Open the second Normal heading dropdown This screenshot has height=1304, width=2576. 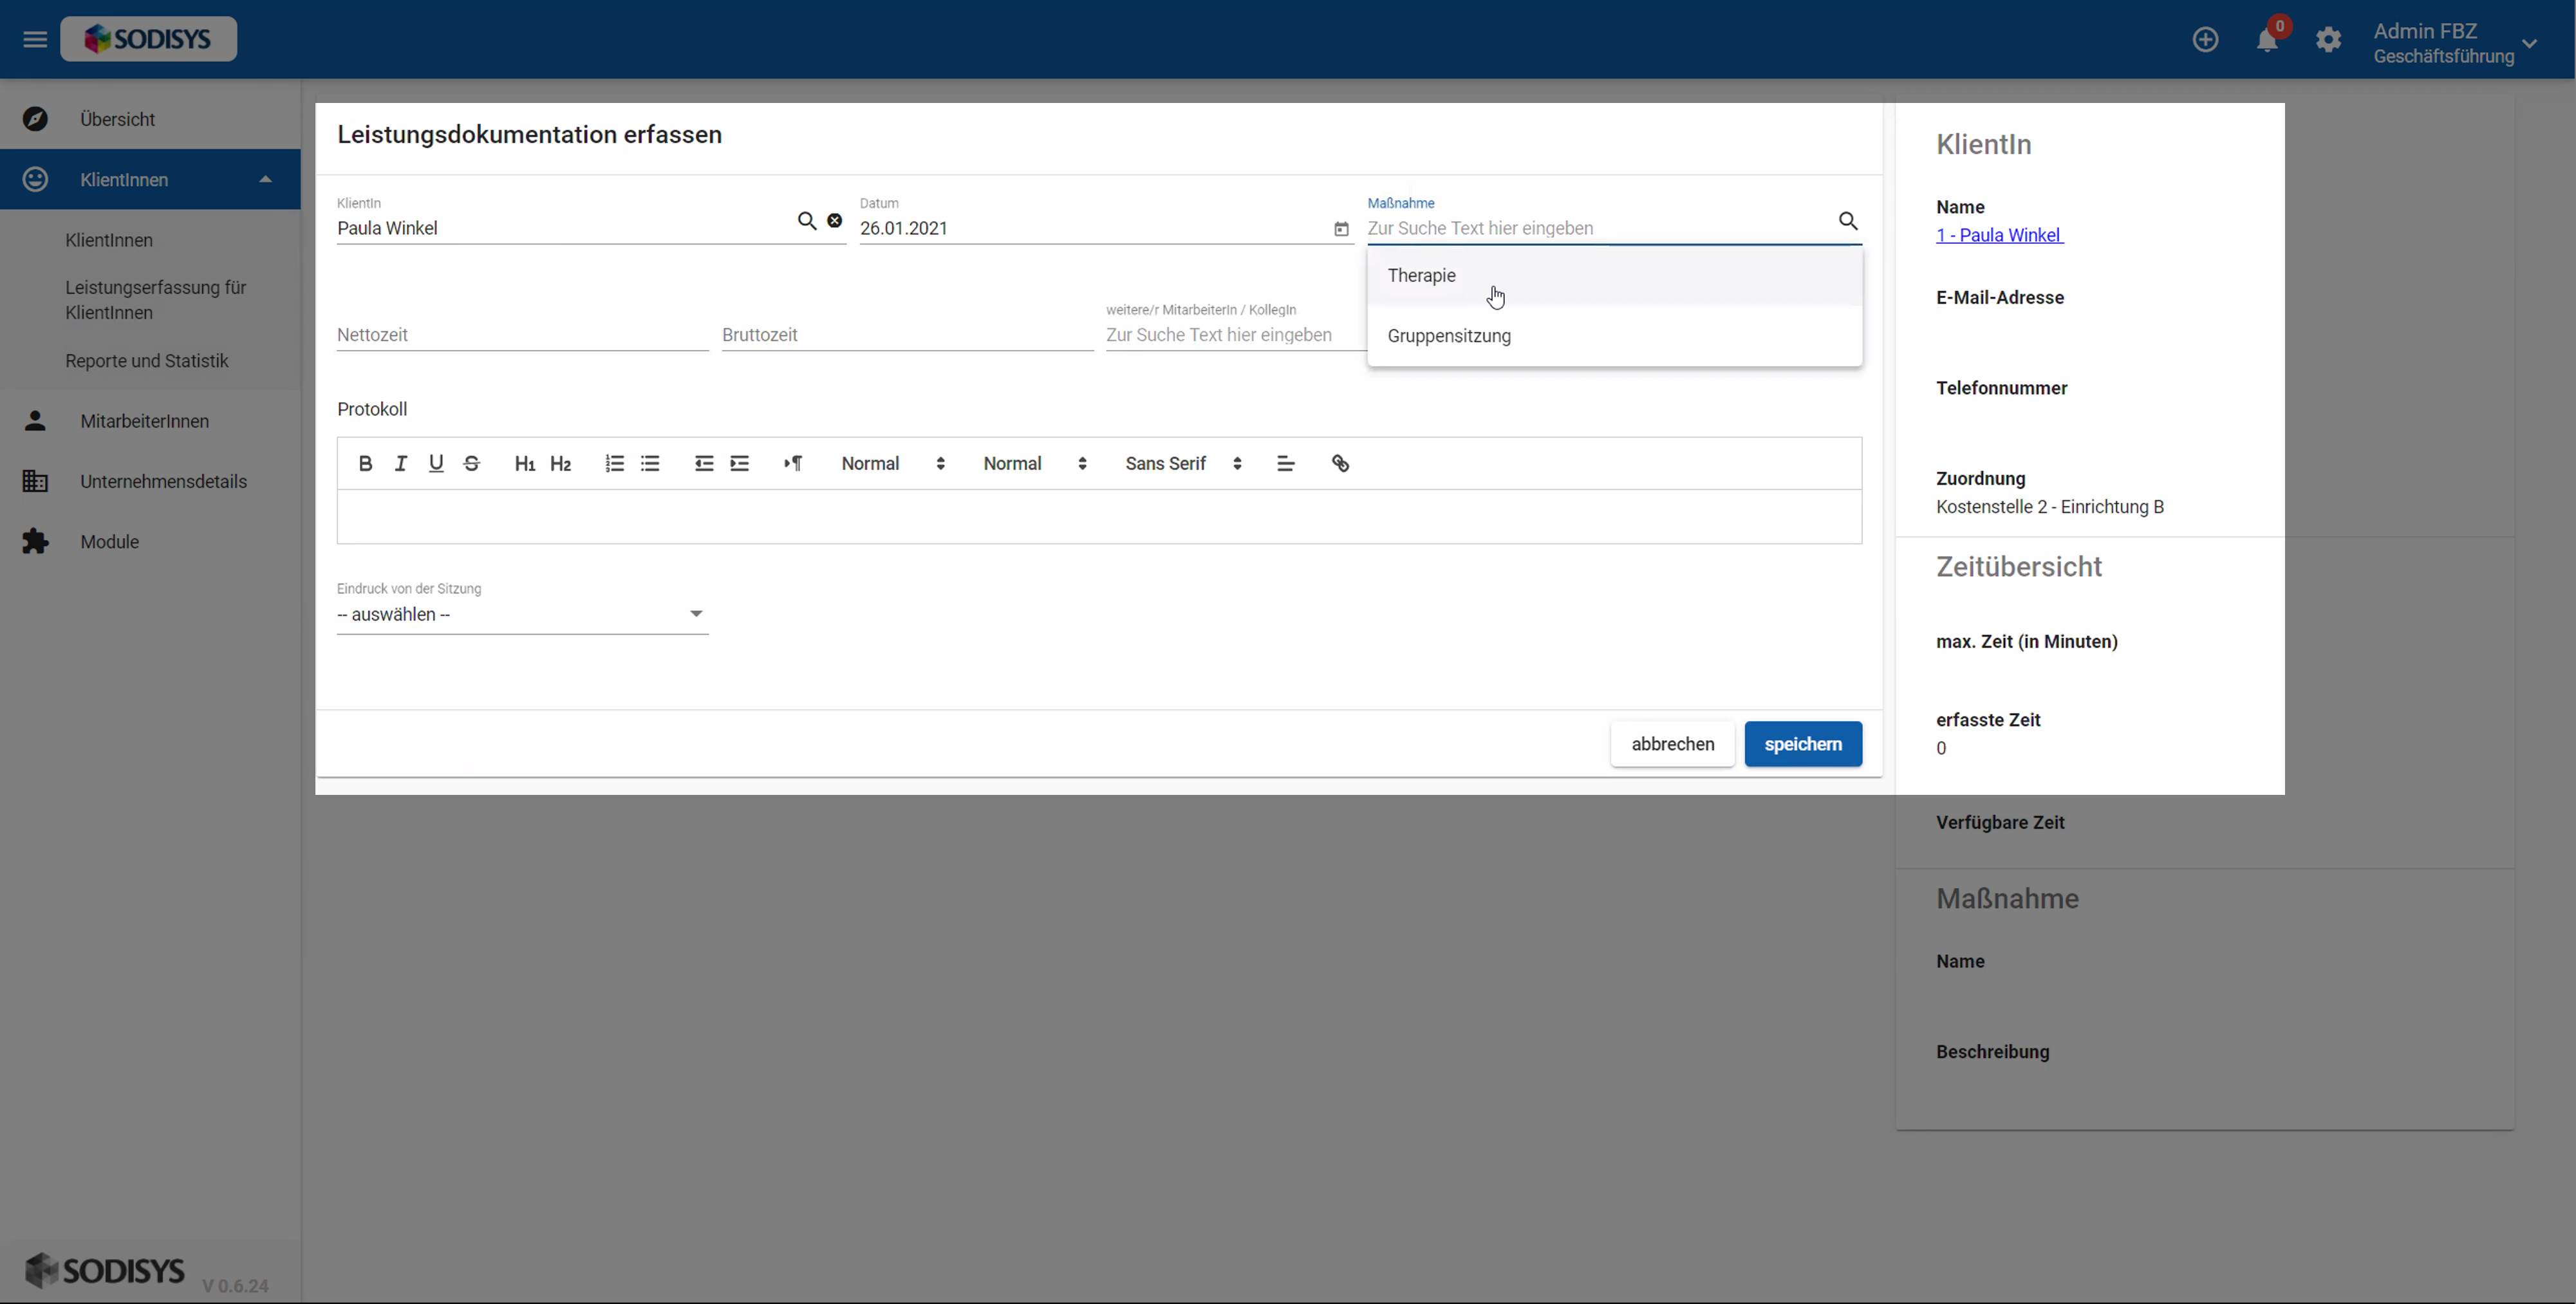[1035, 463]
